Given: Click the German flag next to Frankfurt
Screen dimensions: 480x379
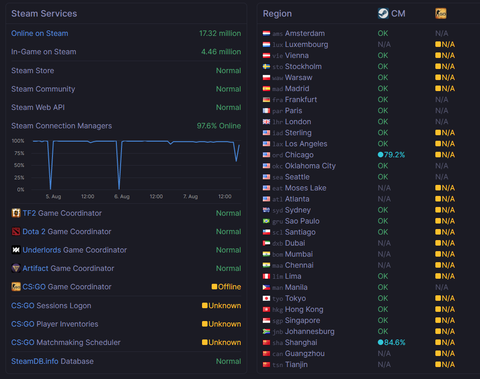Looking at the screenshot, I should tap(266, 99).
